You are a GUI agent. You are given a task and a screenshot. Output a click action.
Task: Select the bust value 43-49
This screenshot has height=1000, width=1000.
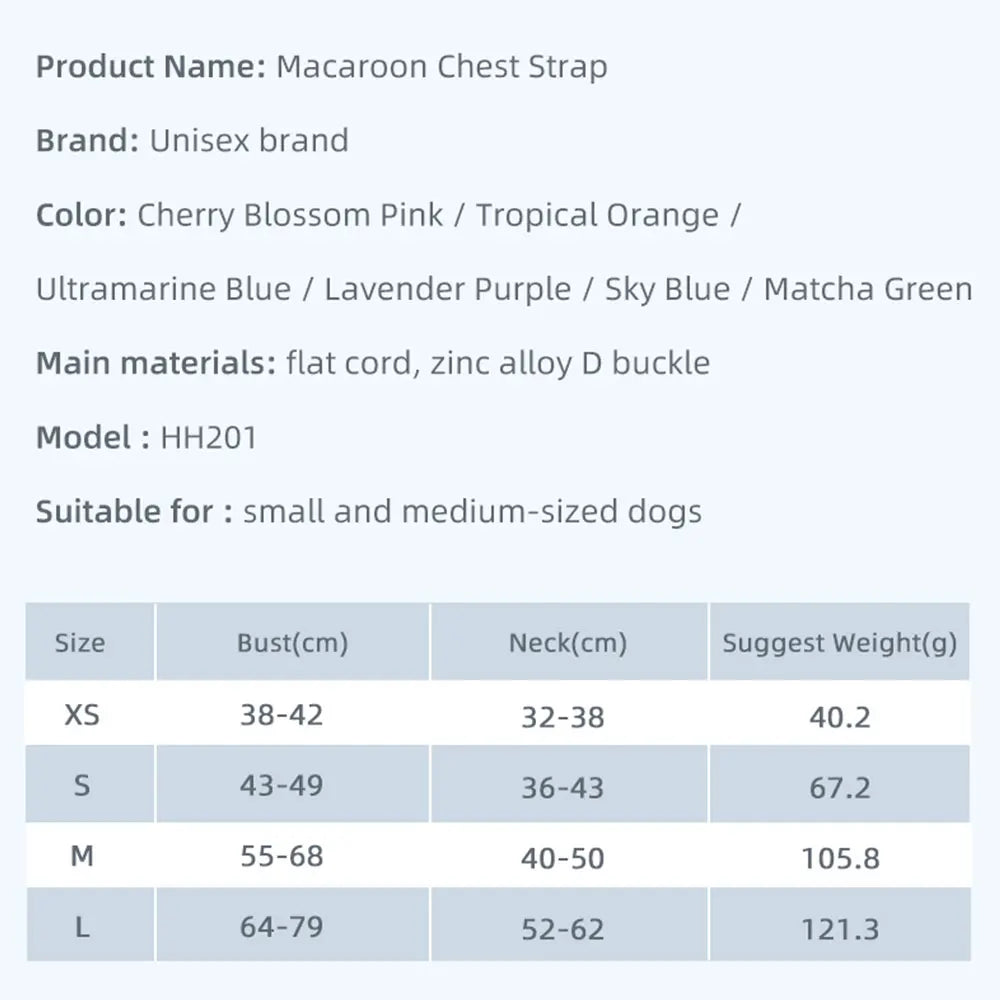click(281, 785)
